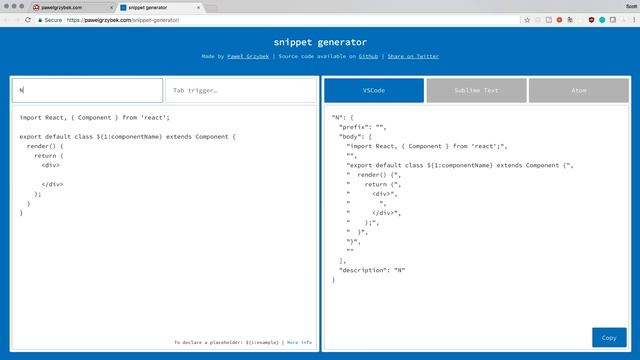
Task: Select the VSCode output tab
Action: 374,90
